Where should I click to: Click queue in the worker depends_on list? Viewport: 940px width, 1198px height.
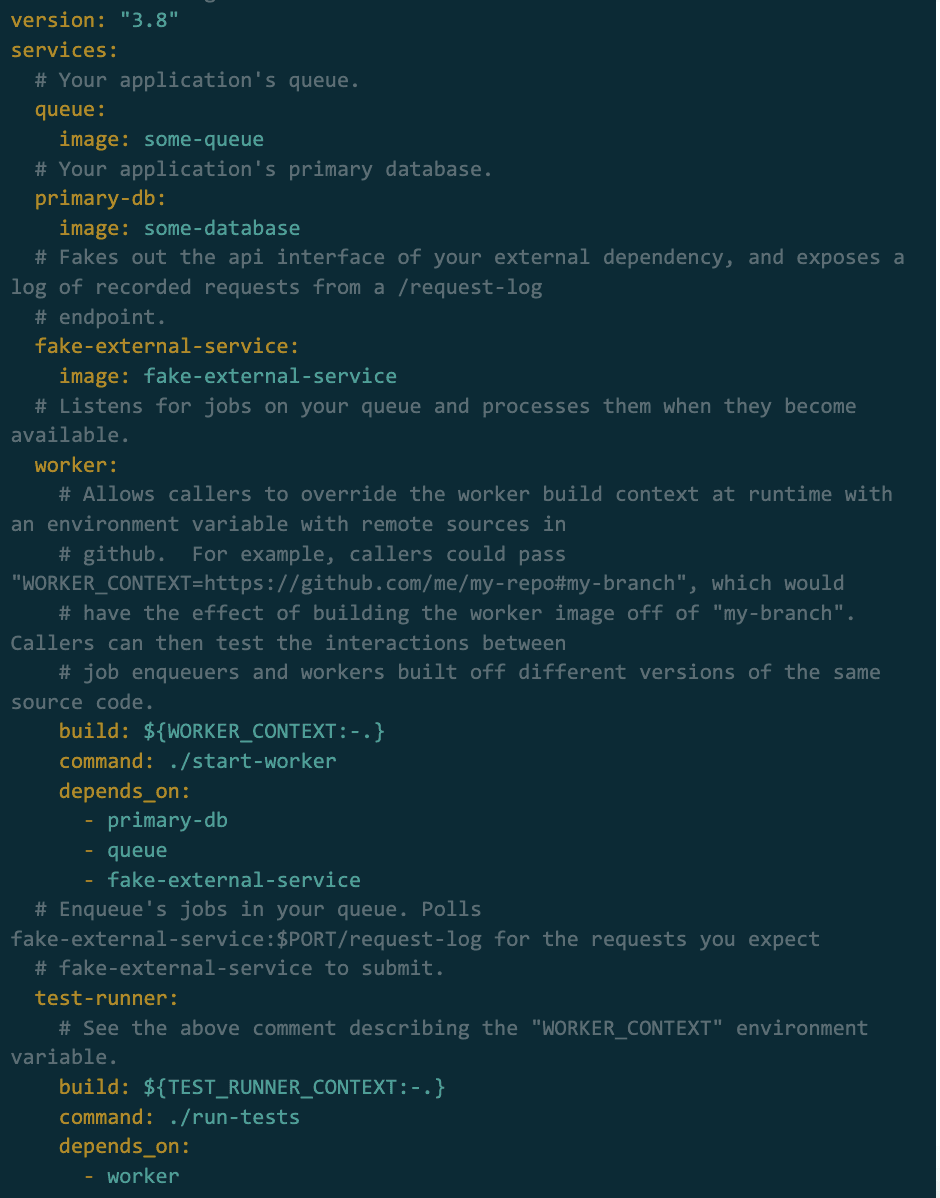(x=137, y=850)
